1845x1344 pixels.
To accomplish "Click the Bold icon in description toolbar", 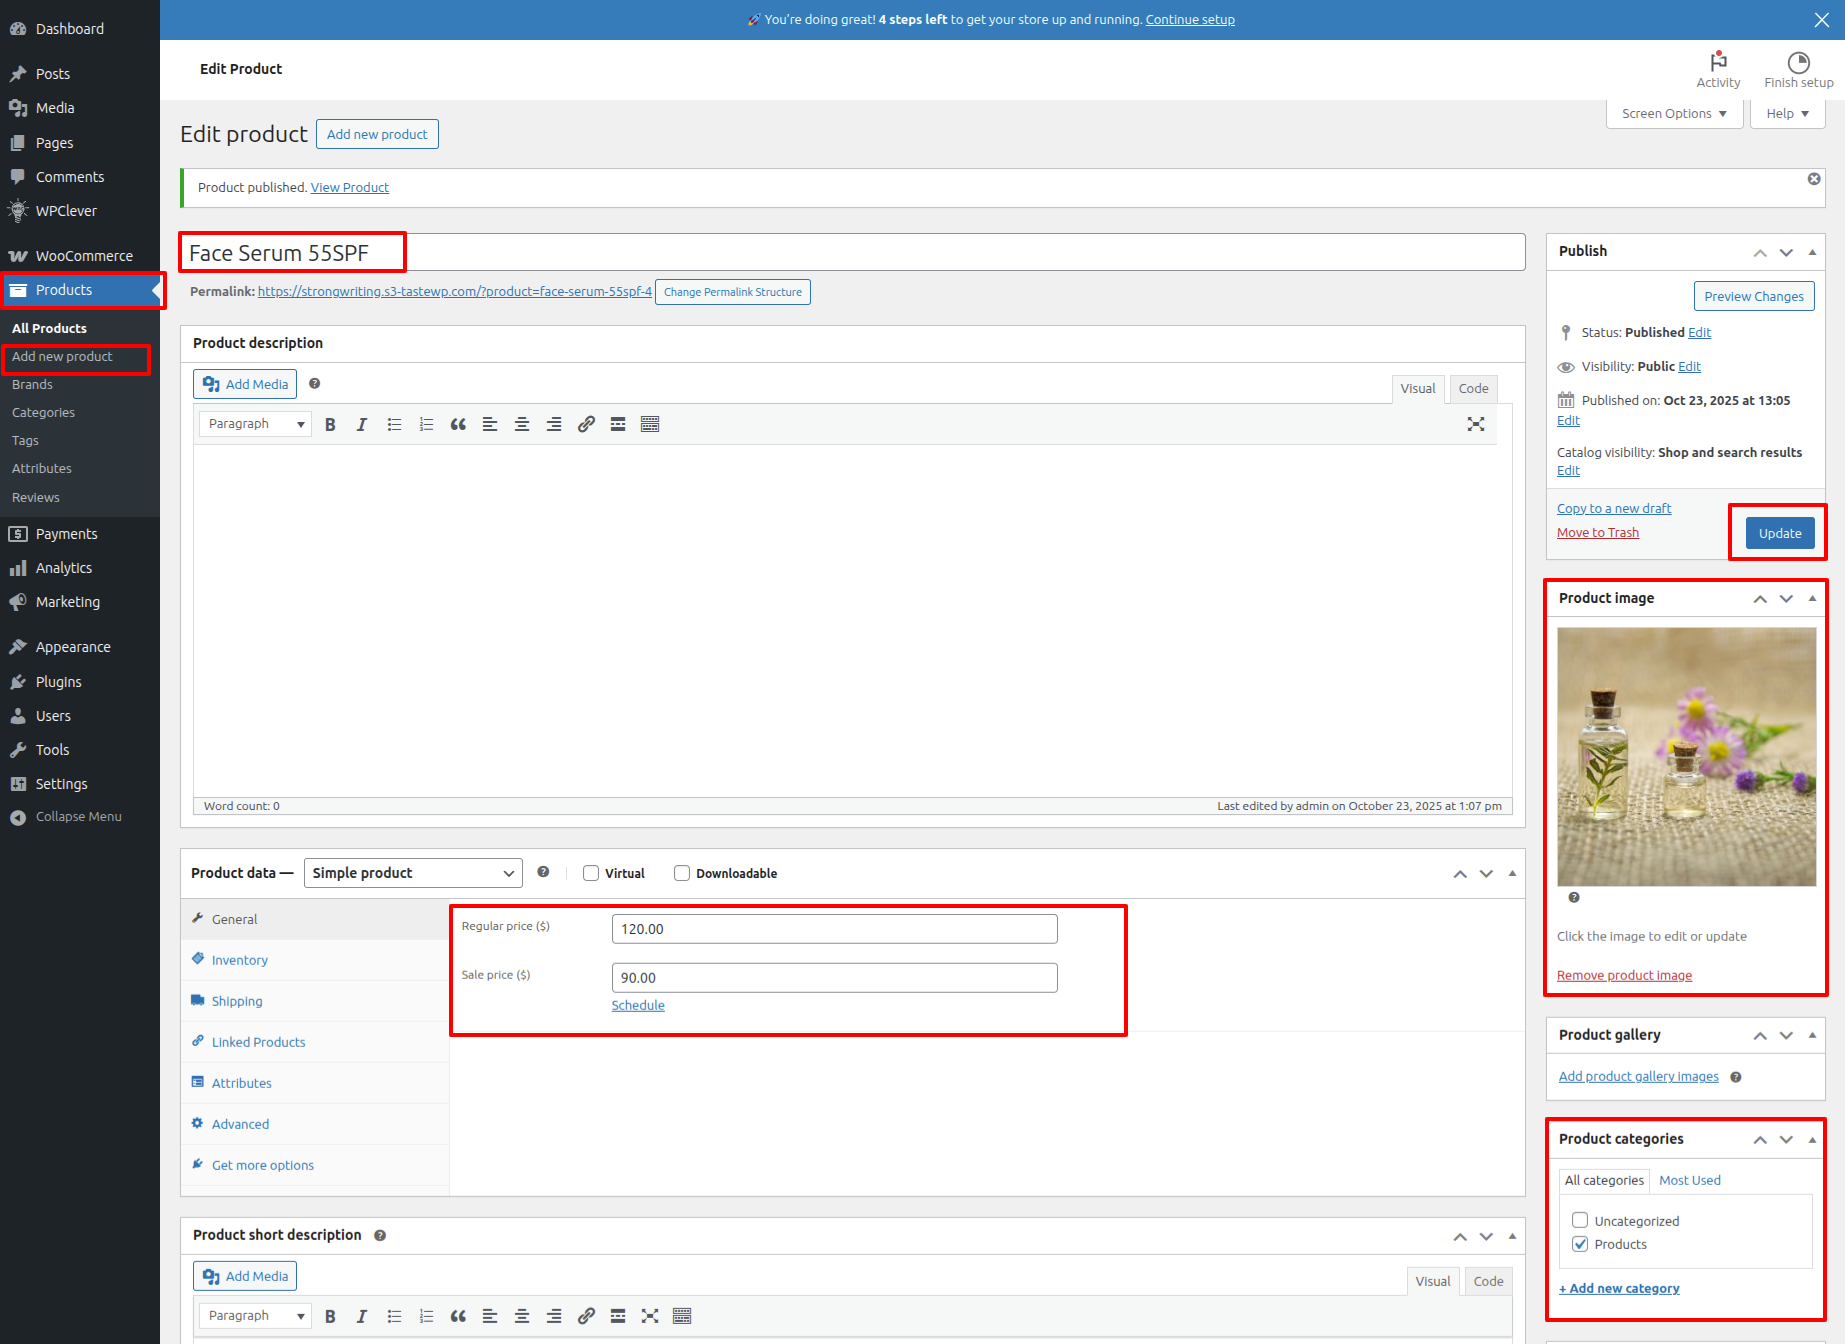I will tap(330, 425).
